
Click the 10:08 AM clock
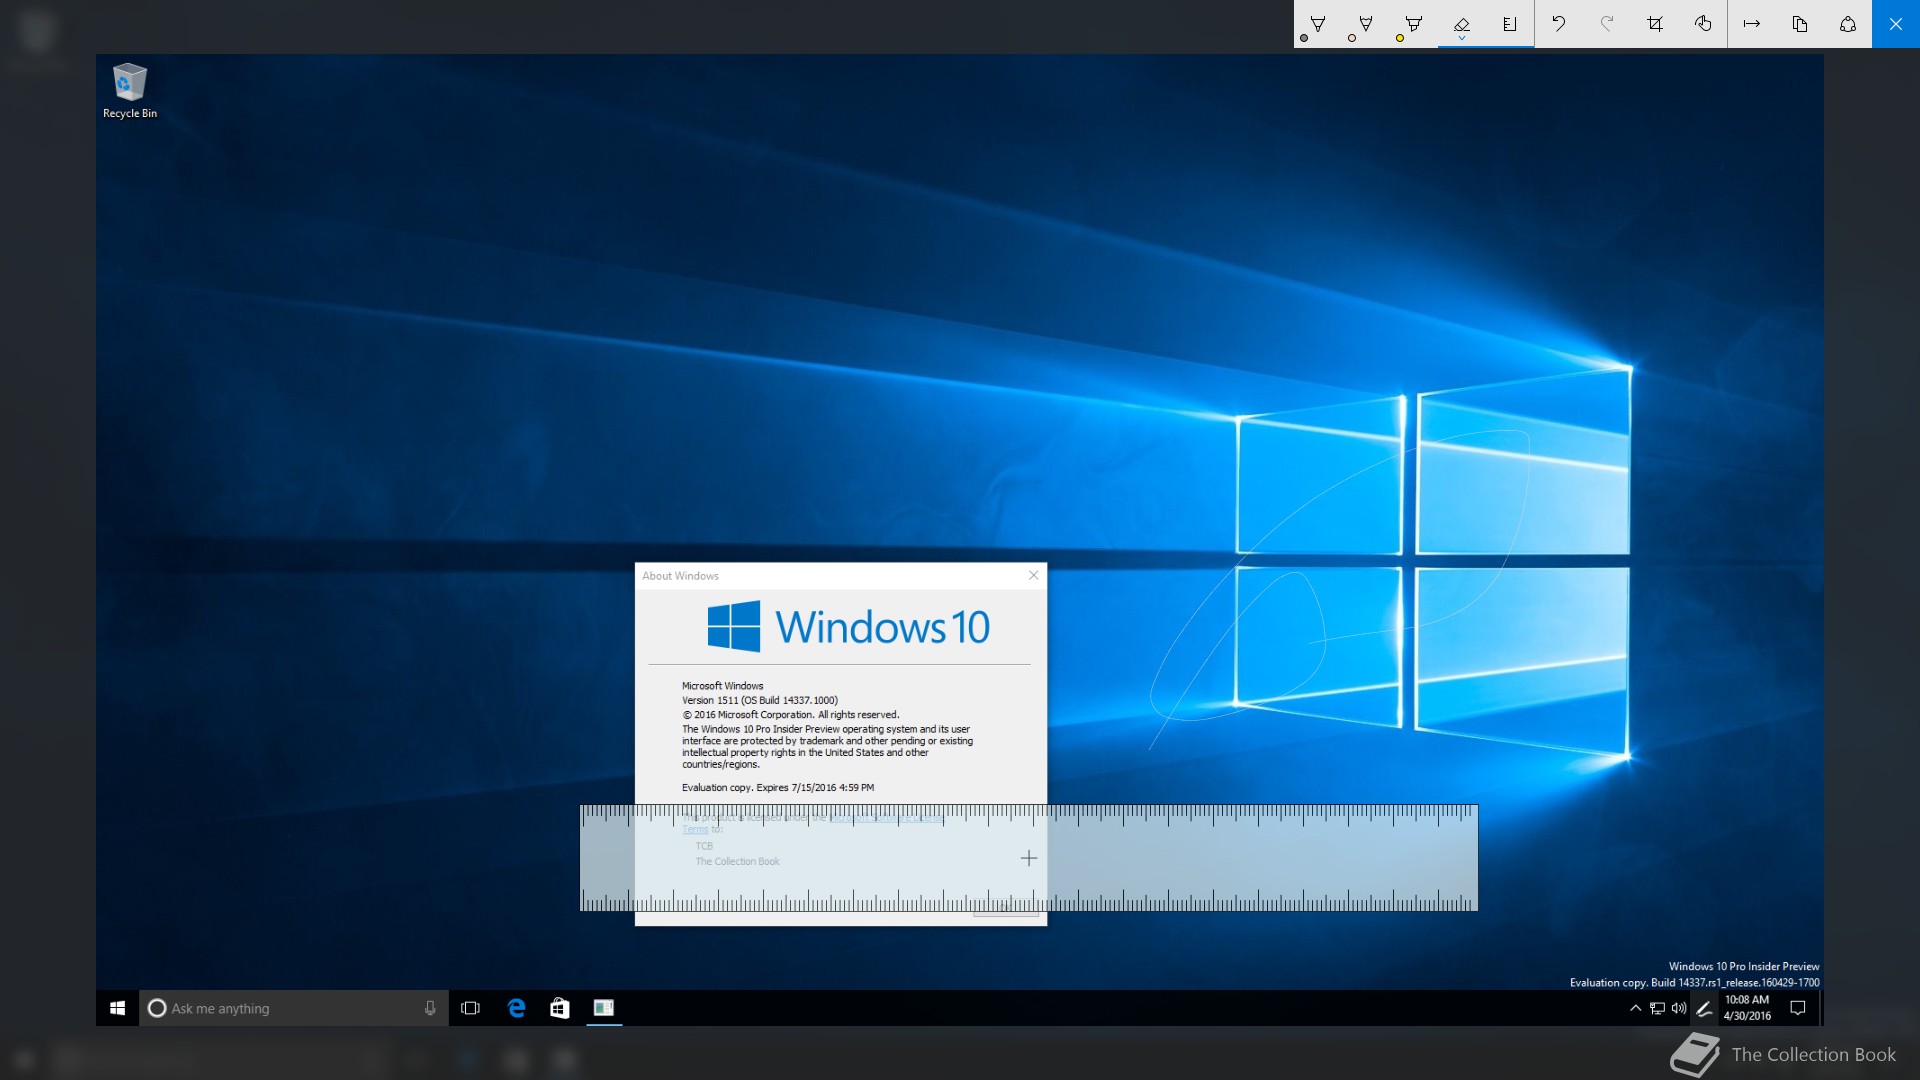click(1747, 1007)
